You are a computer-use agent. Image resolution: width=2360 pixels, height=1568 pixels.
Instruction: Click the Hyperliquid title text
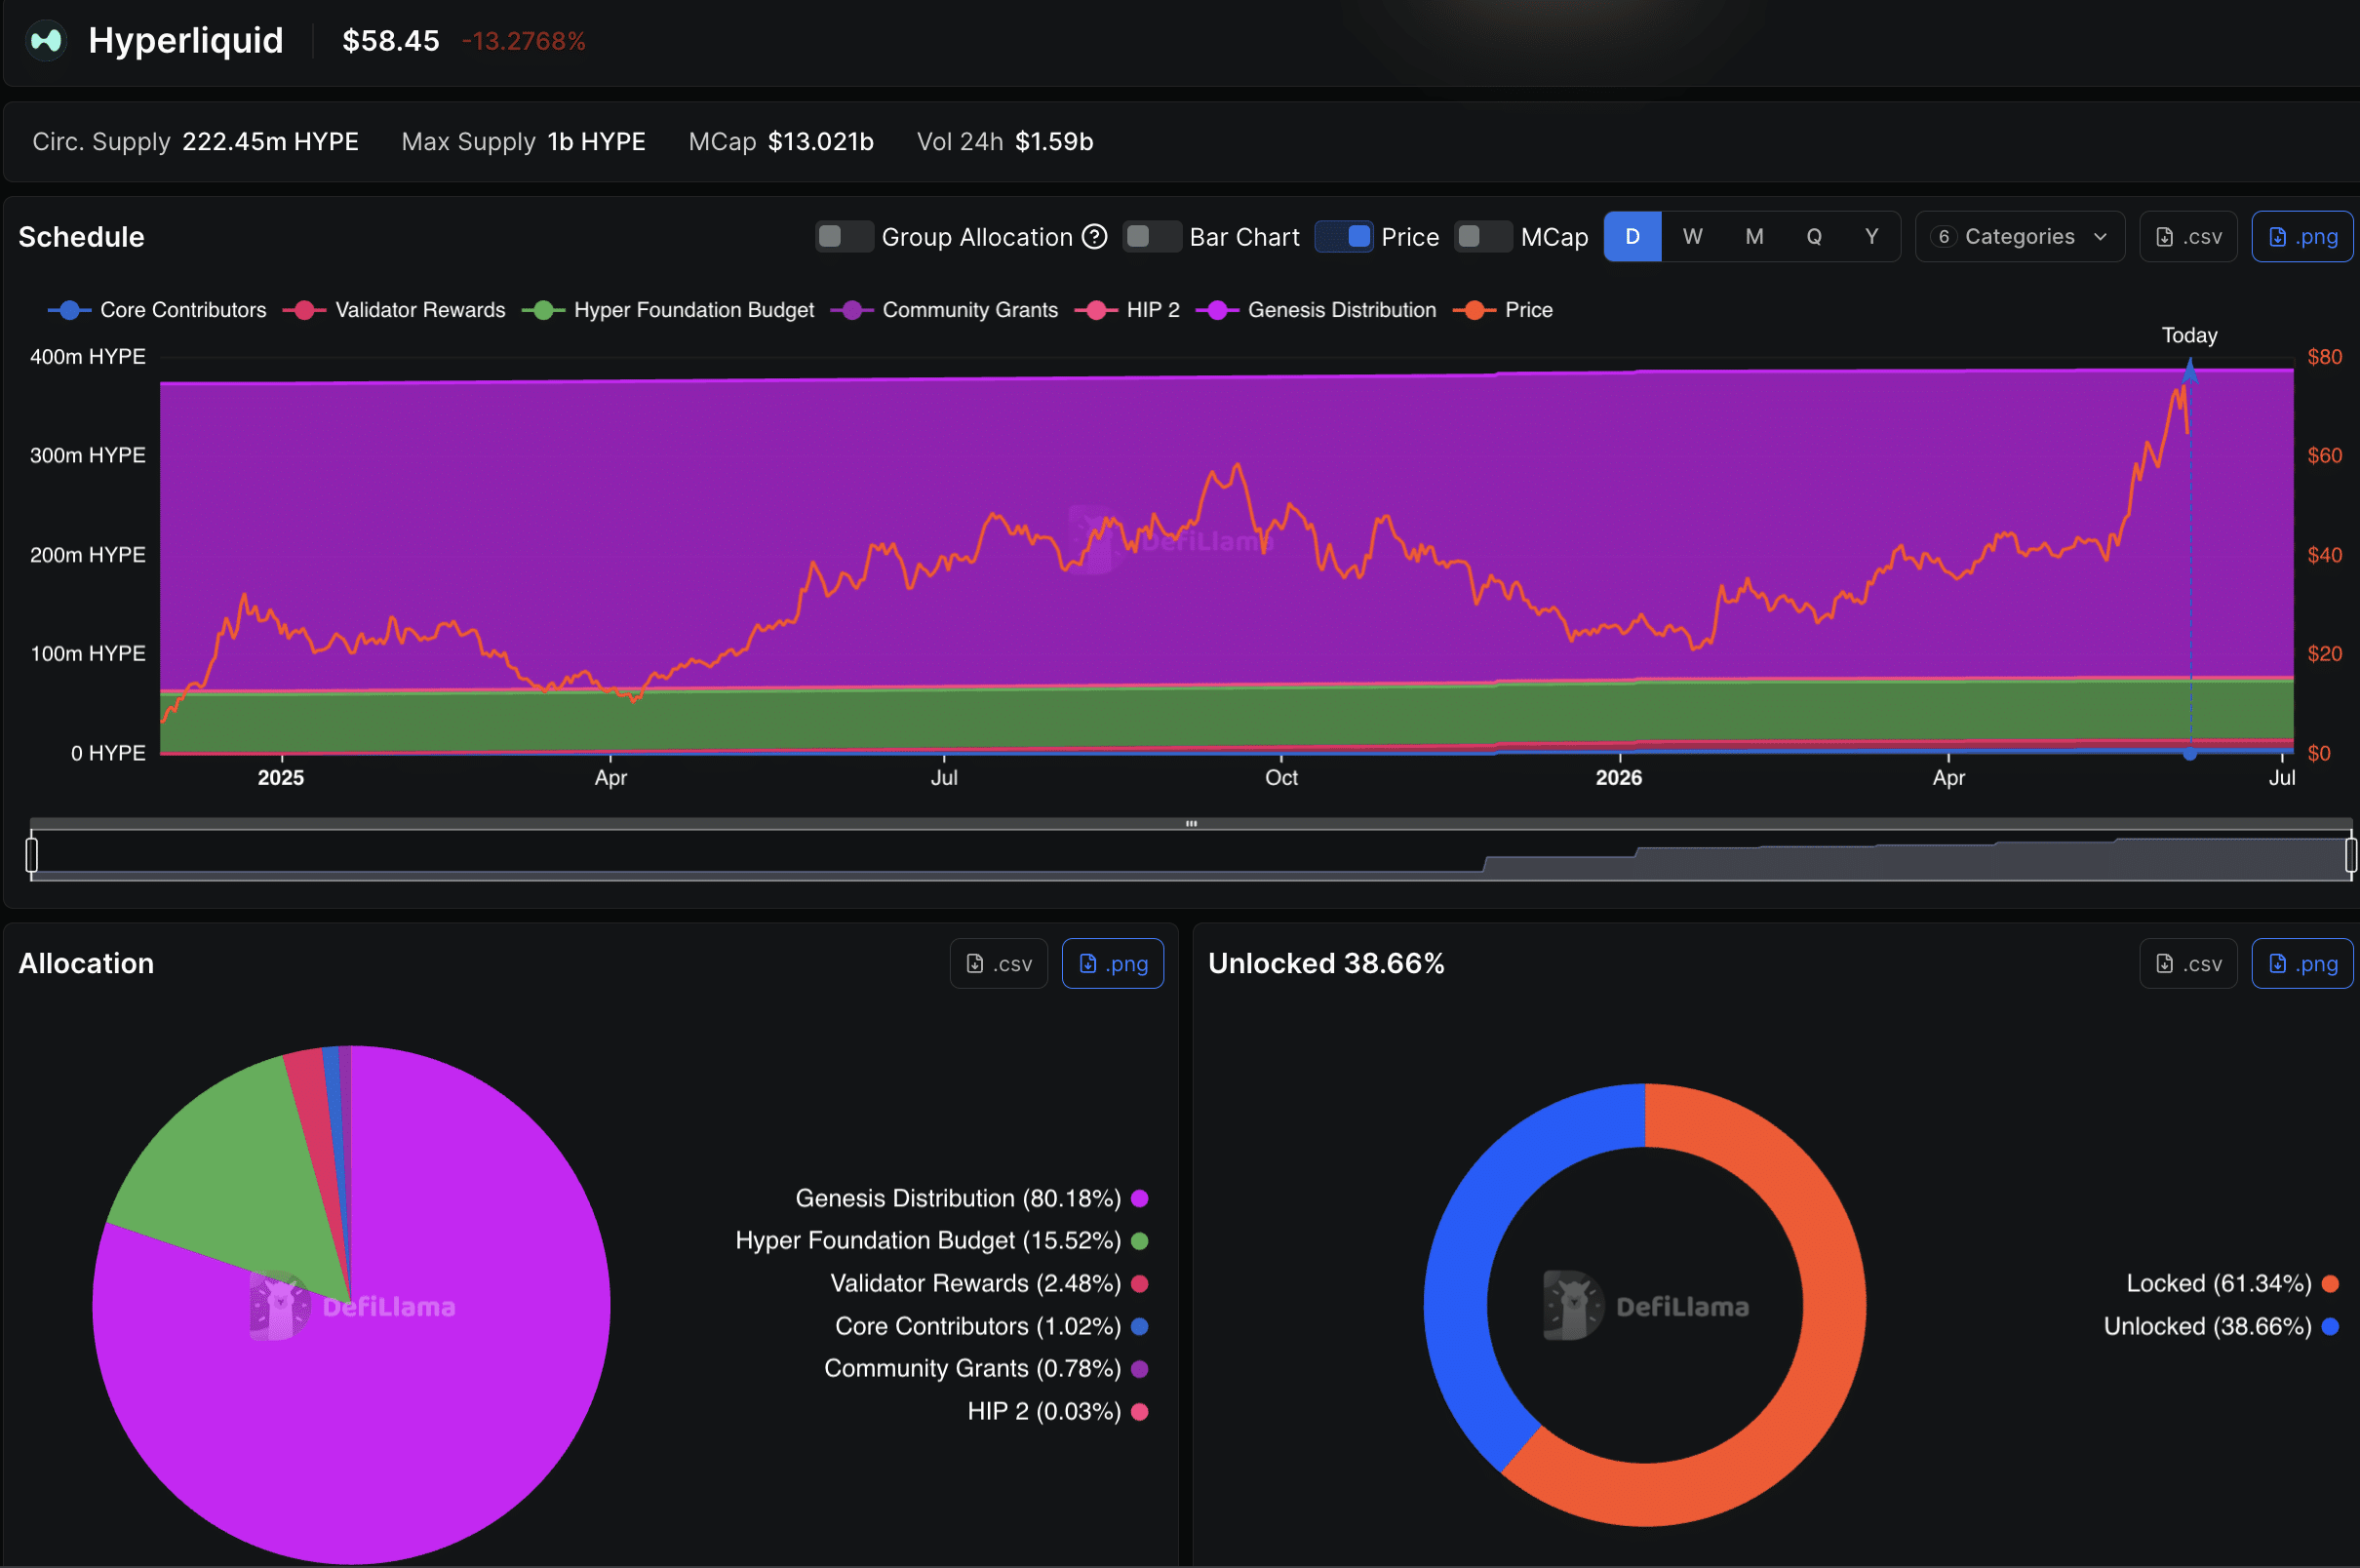(x=186, y=41)
